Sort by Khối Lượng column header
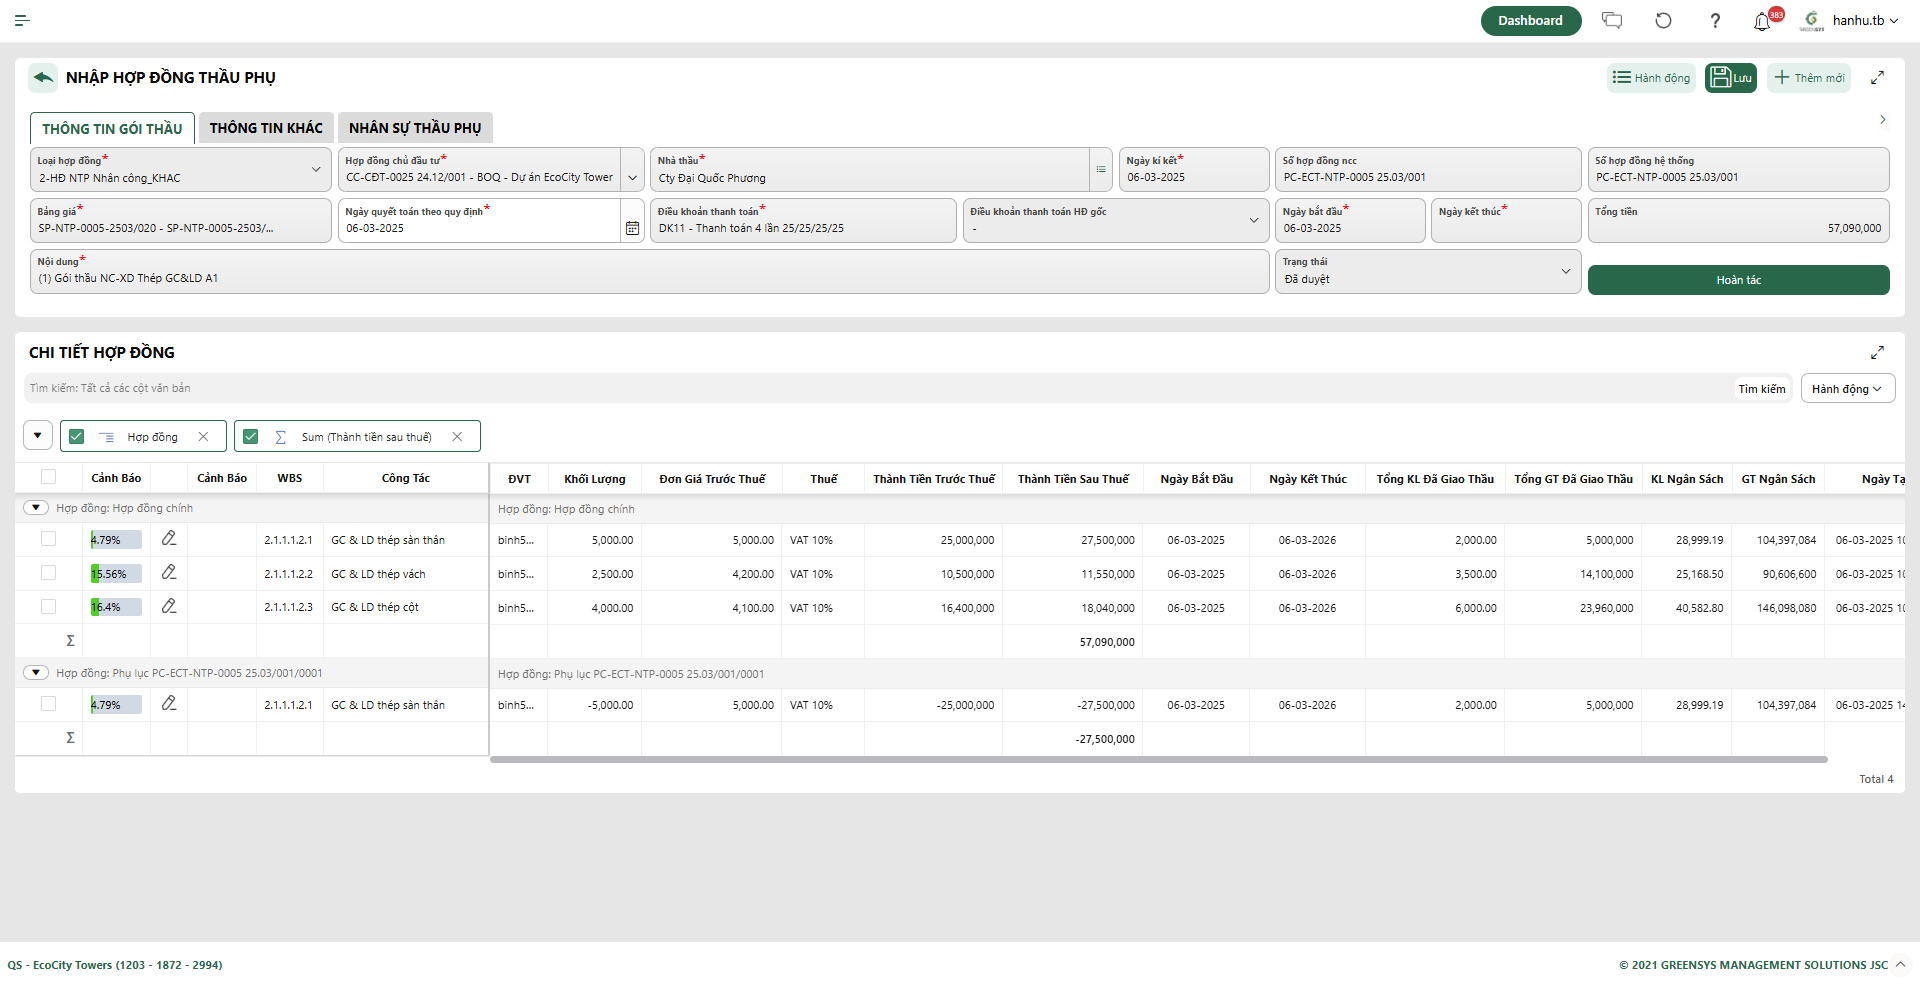This screenshot has width=1920, height=986. click(594, 479)
